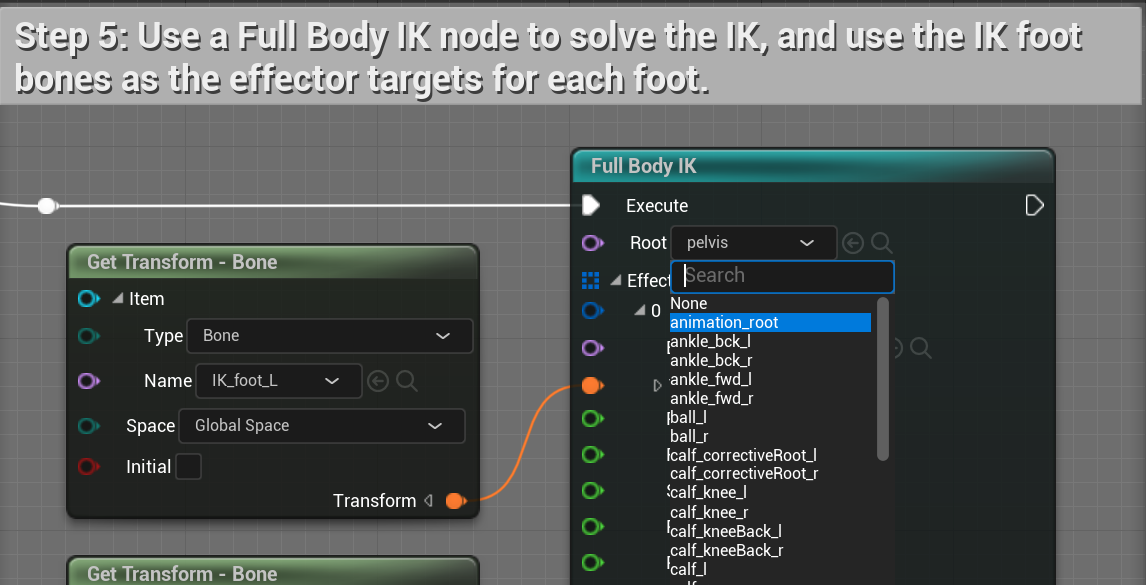Screen dimensions: 1146x585
Task: Toggle the Initial checkbox
Action: tap(189, 467)
